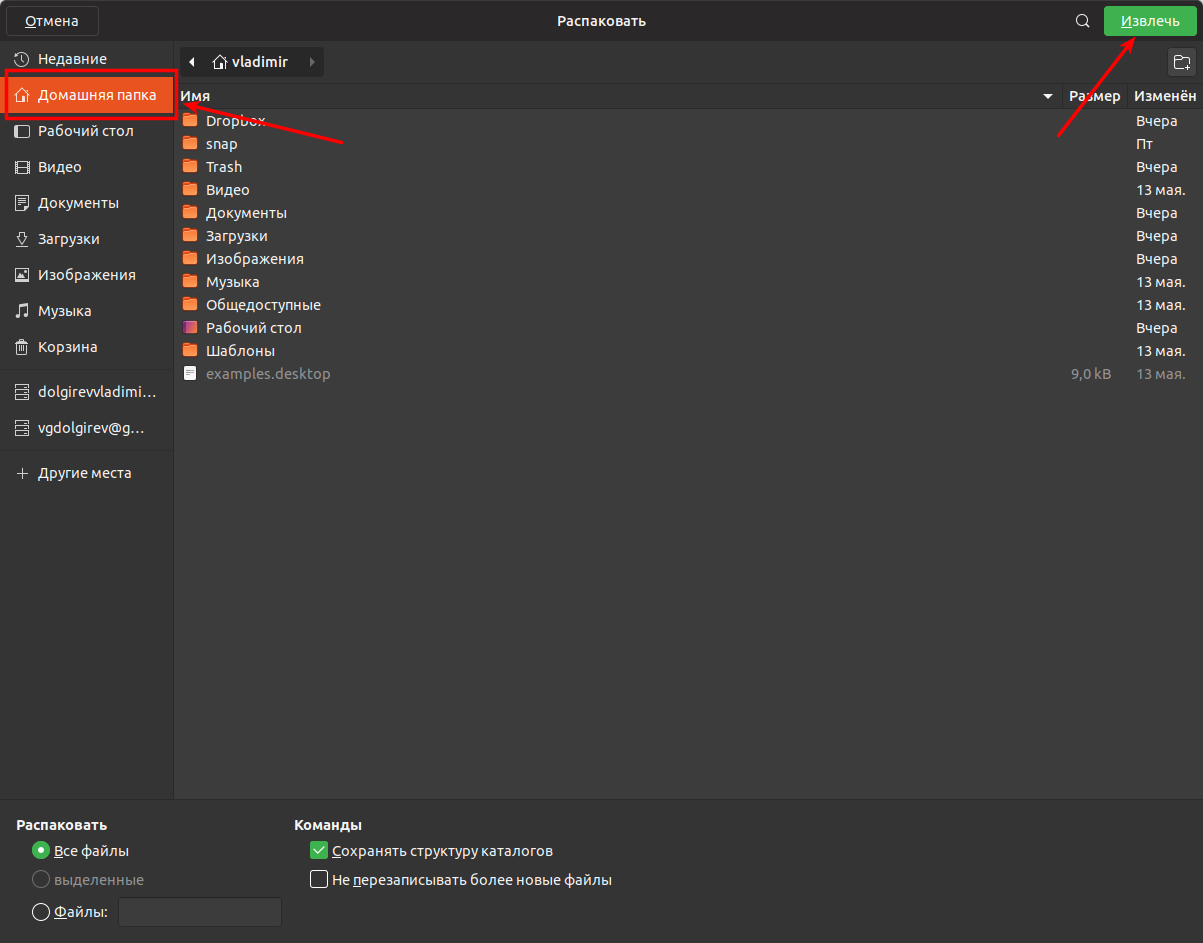Click the download icon beside sidebar Загрузки
The image size is (1203, 943).
point(22,239)
